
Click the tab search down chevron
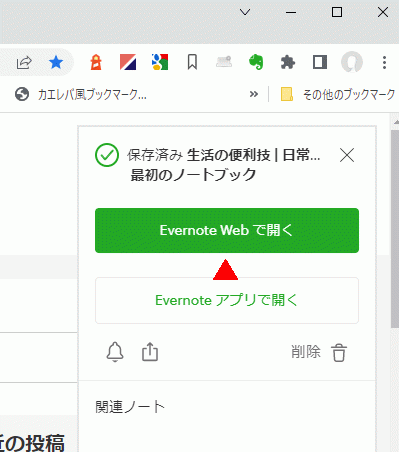click(x=245, y=12)
